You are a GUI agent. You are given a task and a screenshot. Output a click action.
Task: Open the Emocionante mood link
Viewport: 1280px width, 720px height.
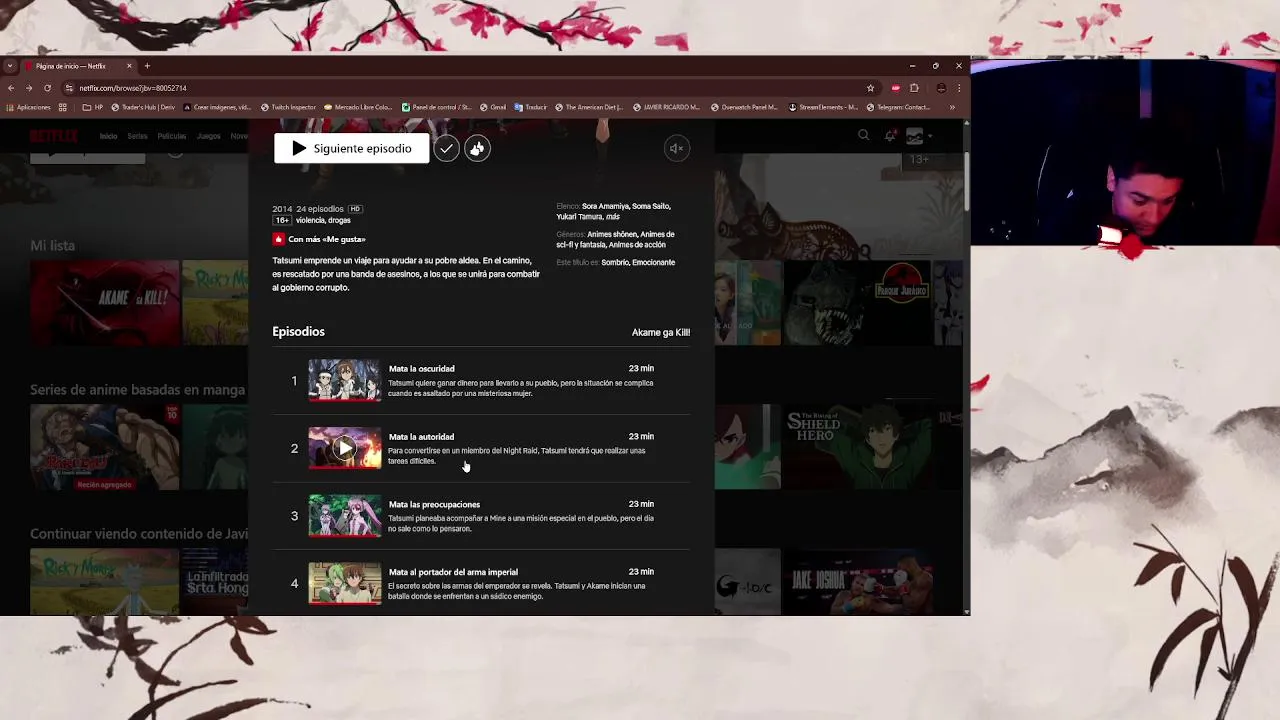click(653, 262)
